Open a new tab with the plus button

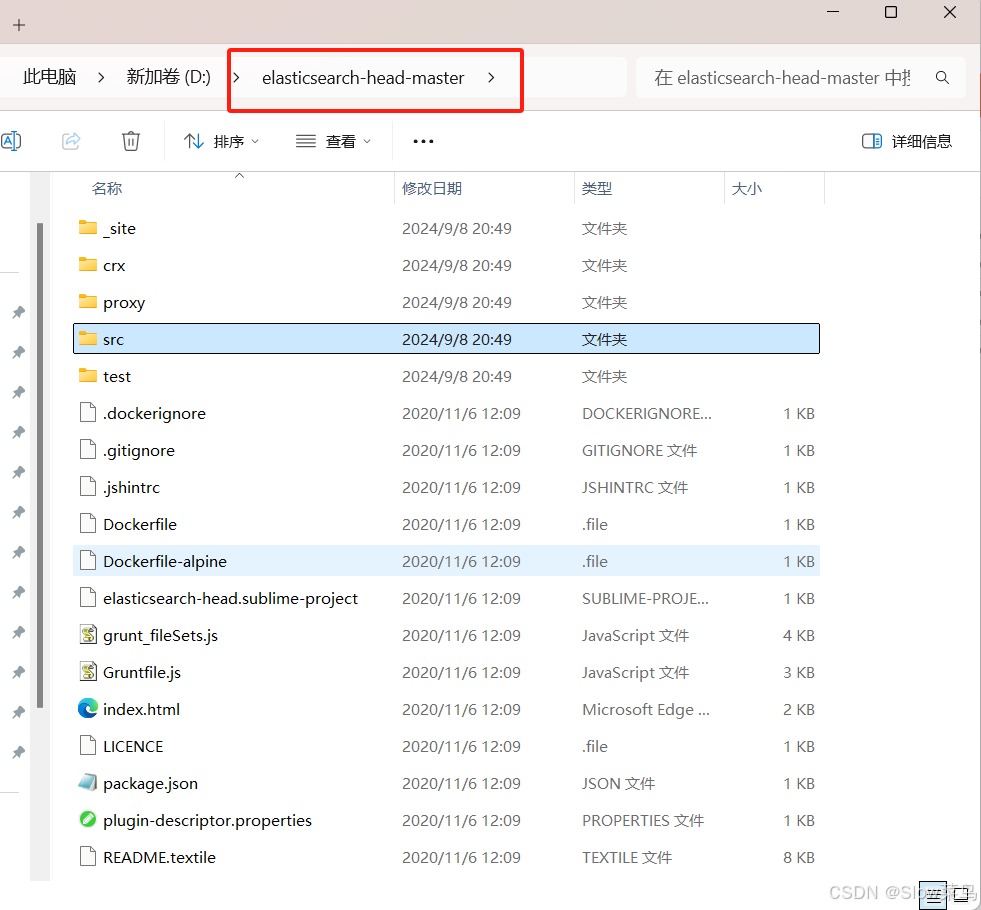(19, 25)
